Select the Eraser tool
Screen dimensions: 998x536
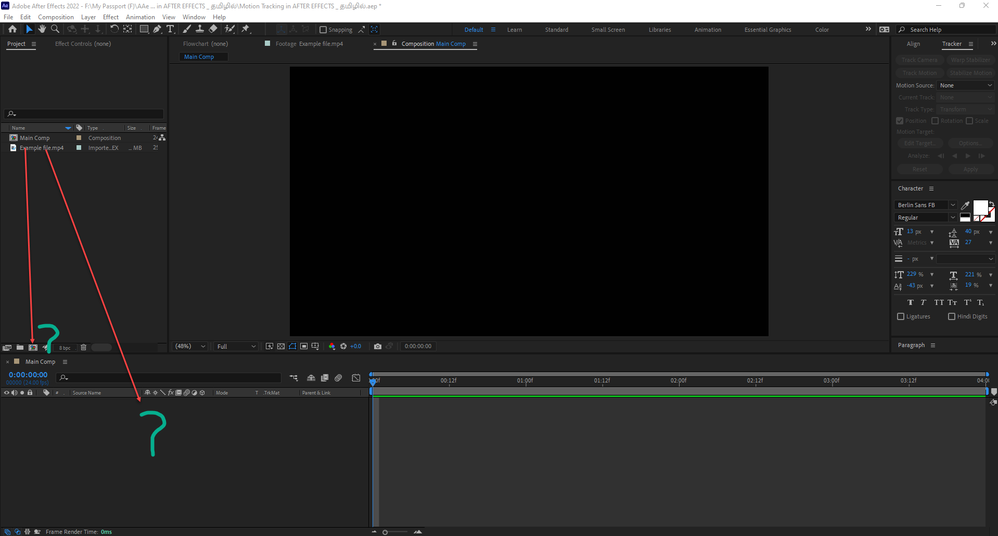tap(213, 29)
